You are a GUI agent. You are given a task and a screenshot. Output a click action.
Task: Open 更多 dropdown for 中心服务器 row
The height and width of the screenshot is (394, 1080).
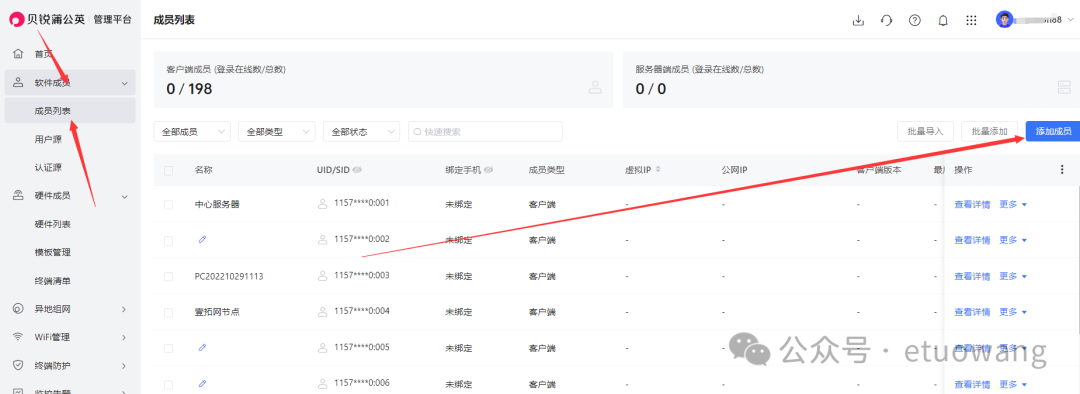[1013, 205]
